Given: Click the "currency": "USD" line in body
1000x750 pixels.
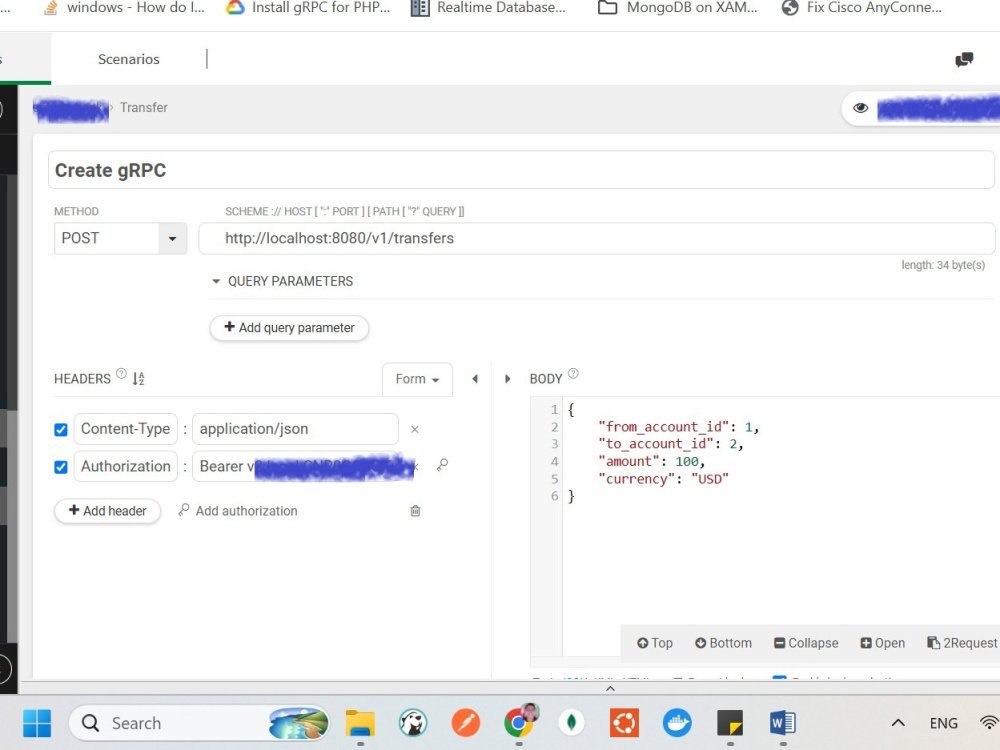Looking at the screenshot, I should tap(663, 479).
